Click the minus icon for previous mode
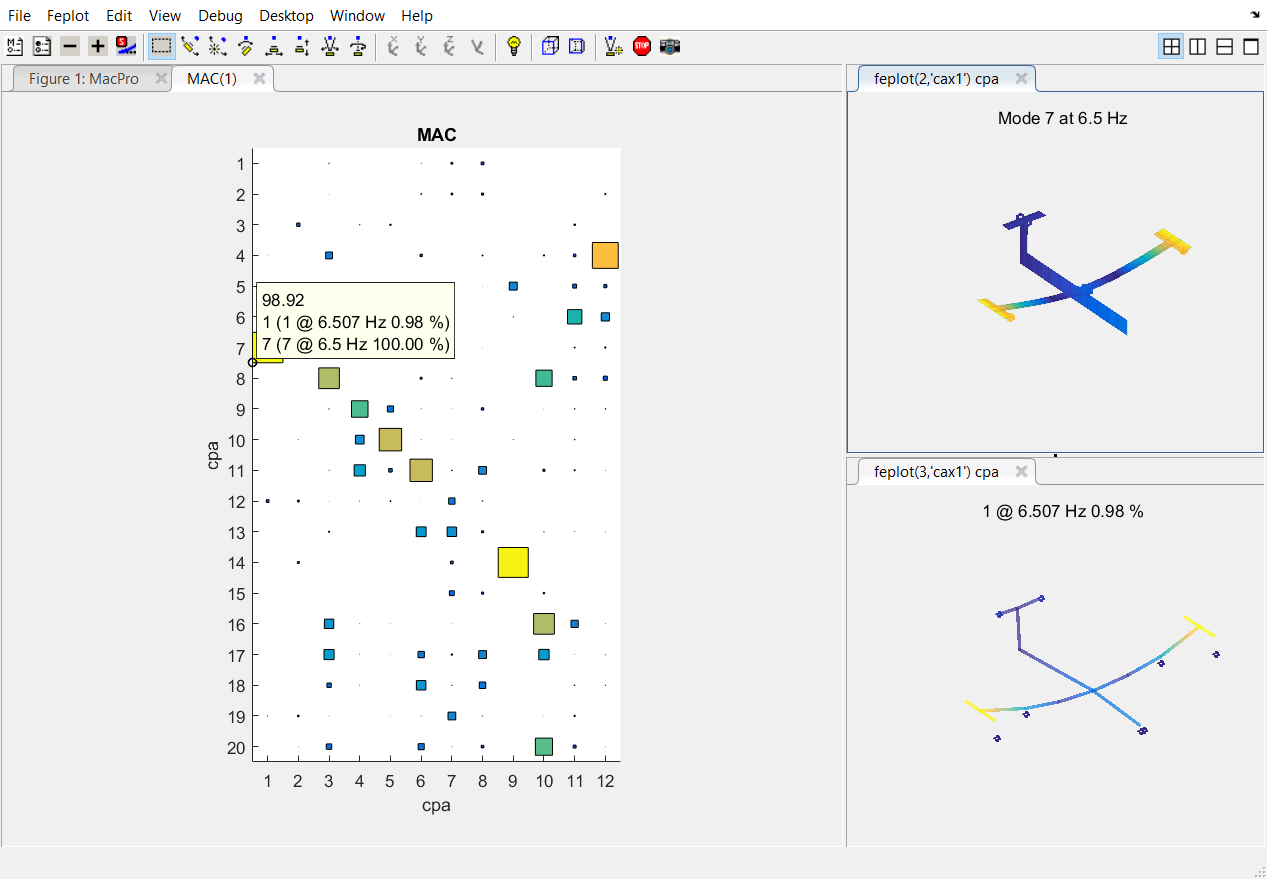 coord(70,46)
